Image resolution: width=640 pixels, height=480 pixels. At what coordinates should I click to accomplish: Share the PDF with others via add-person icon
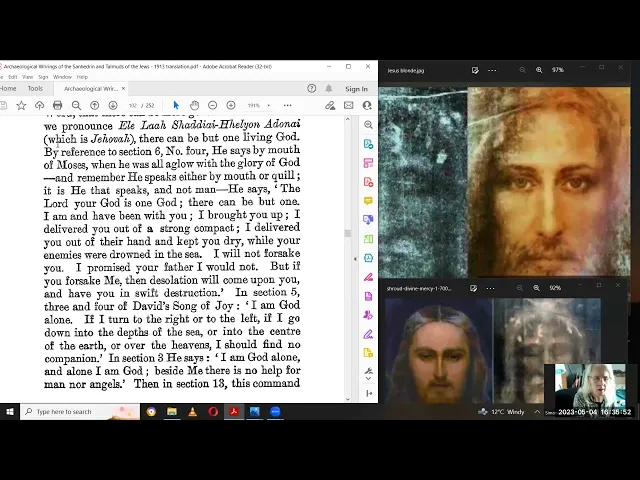[x=367, y=106]
